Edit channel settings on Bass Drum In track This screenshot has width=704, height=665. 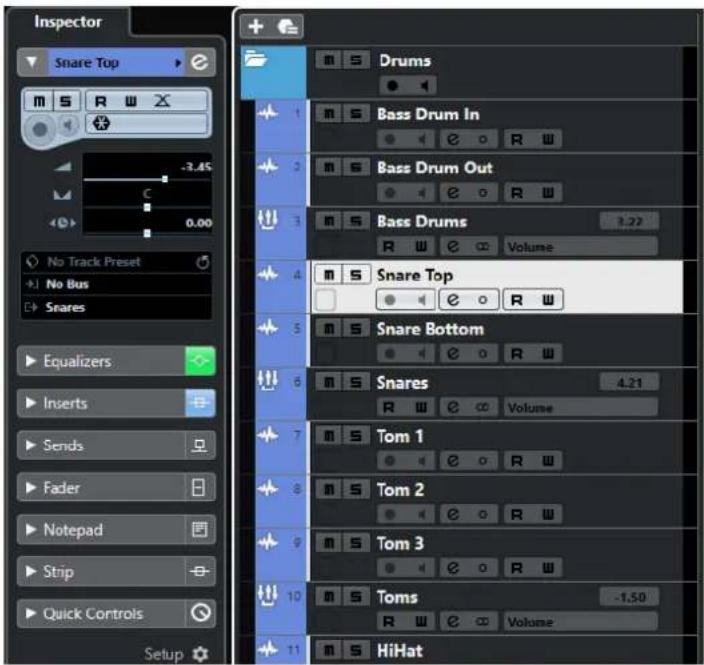(453, 139)
